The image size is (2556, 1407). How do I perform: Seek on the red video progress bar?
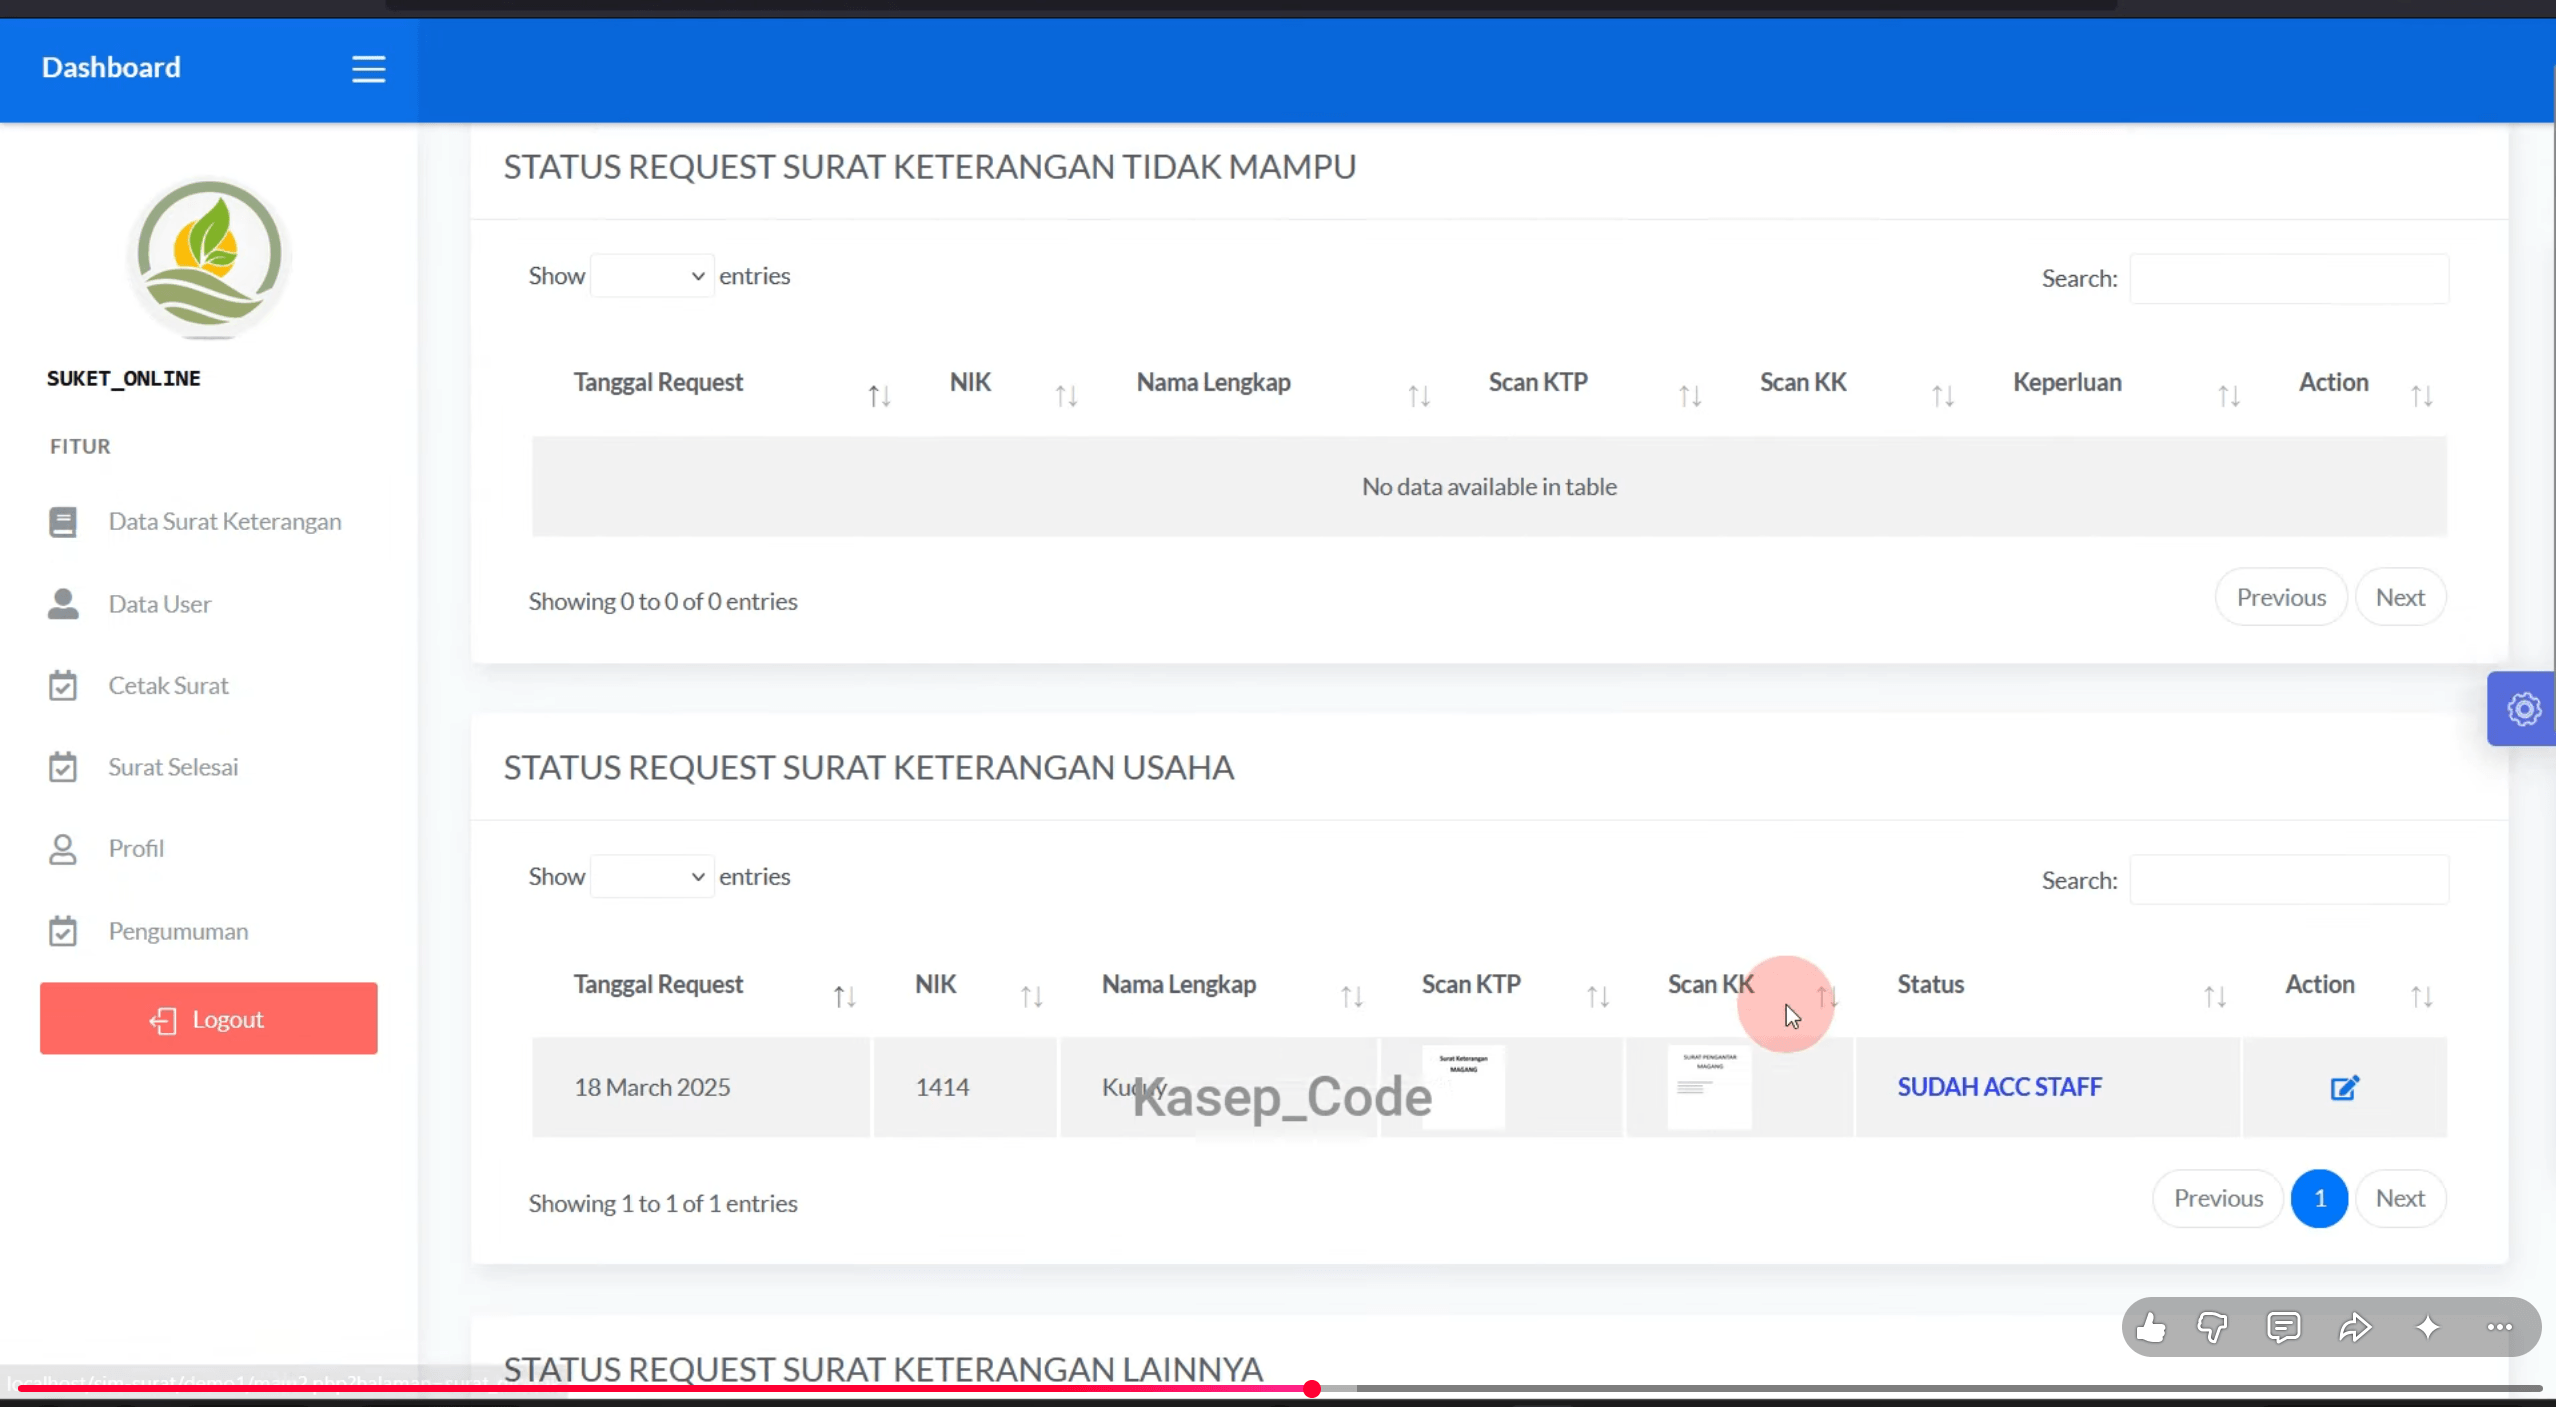point(1278,1389)
